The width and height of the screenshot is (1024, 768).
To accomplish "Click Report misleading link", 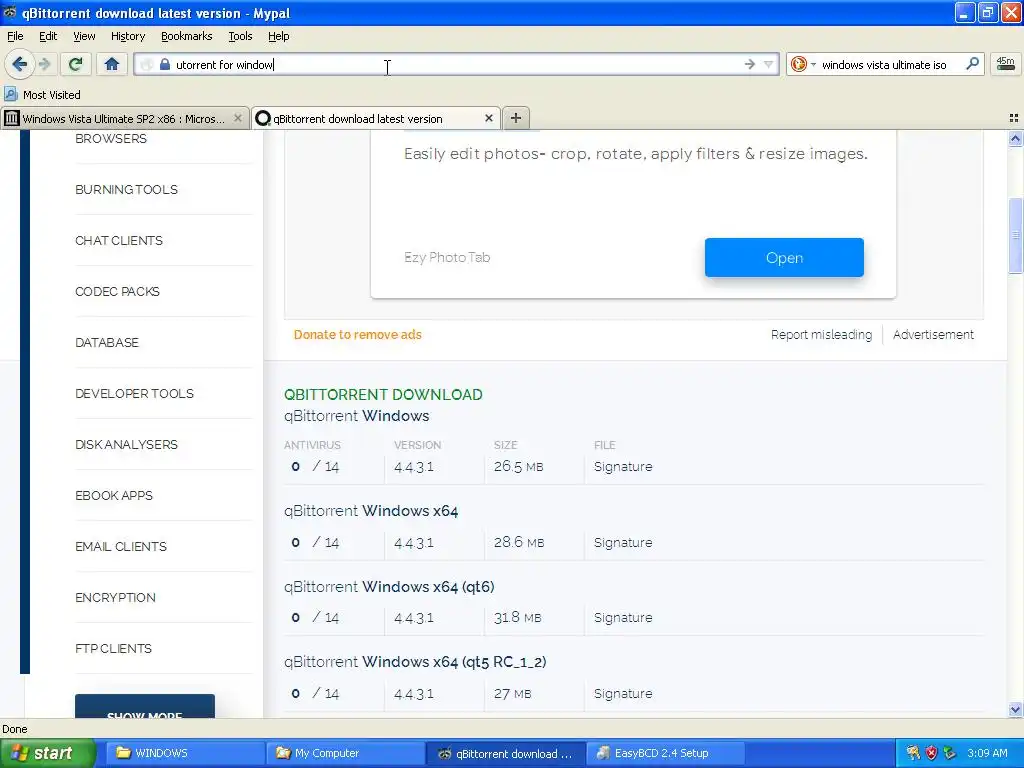I will 821,334.
